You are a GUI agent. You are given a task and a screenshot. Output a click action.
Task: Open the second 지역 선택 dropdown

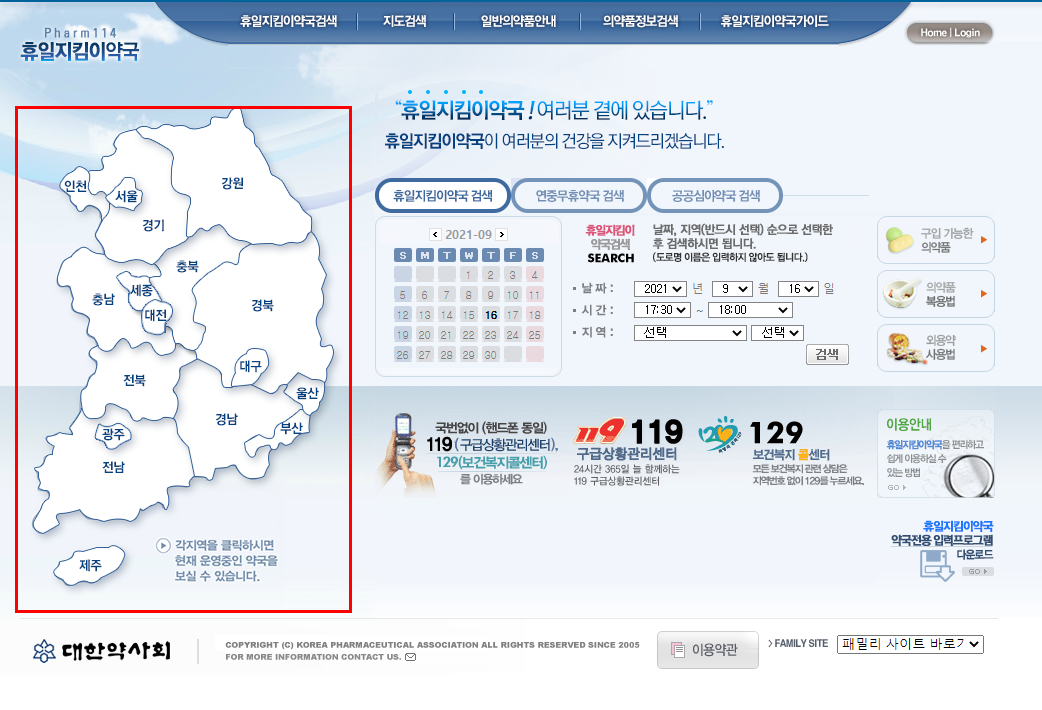(778, 332)
